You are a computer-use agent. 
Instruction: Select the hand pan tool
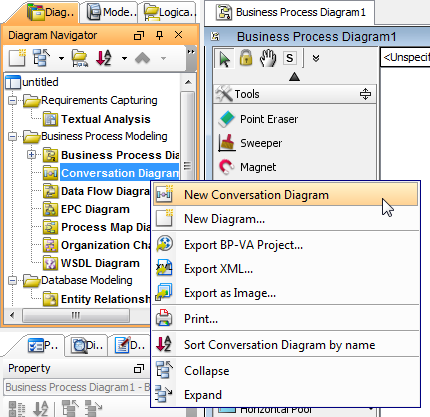point(268,58)
